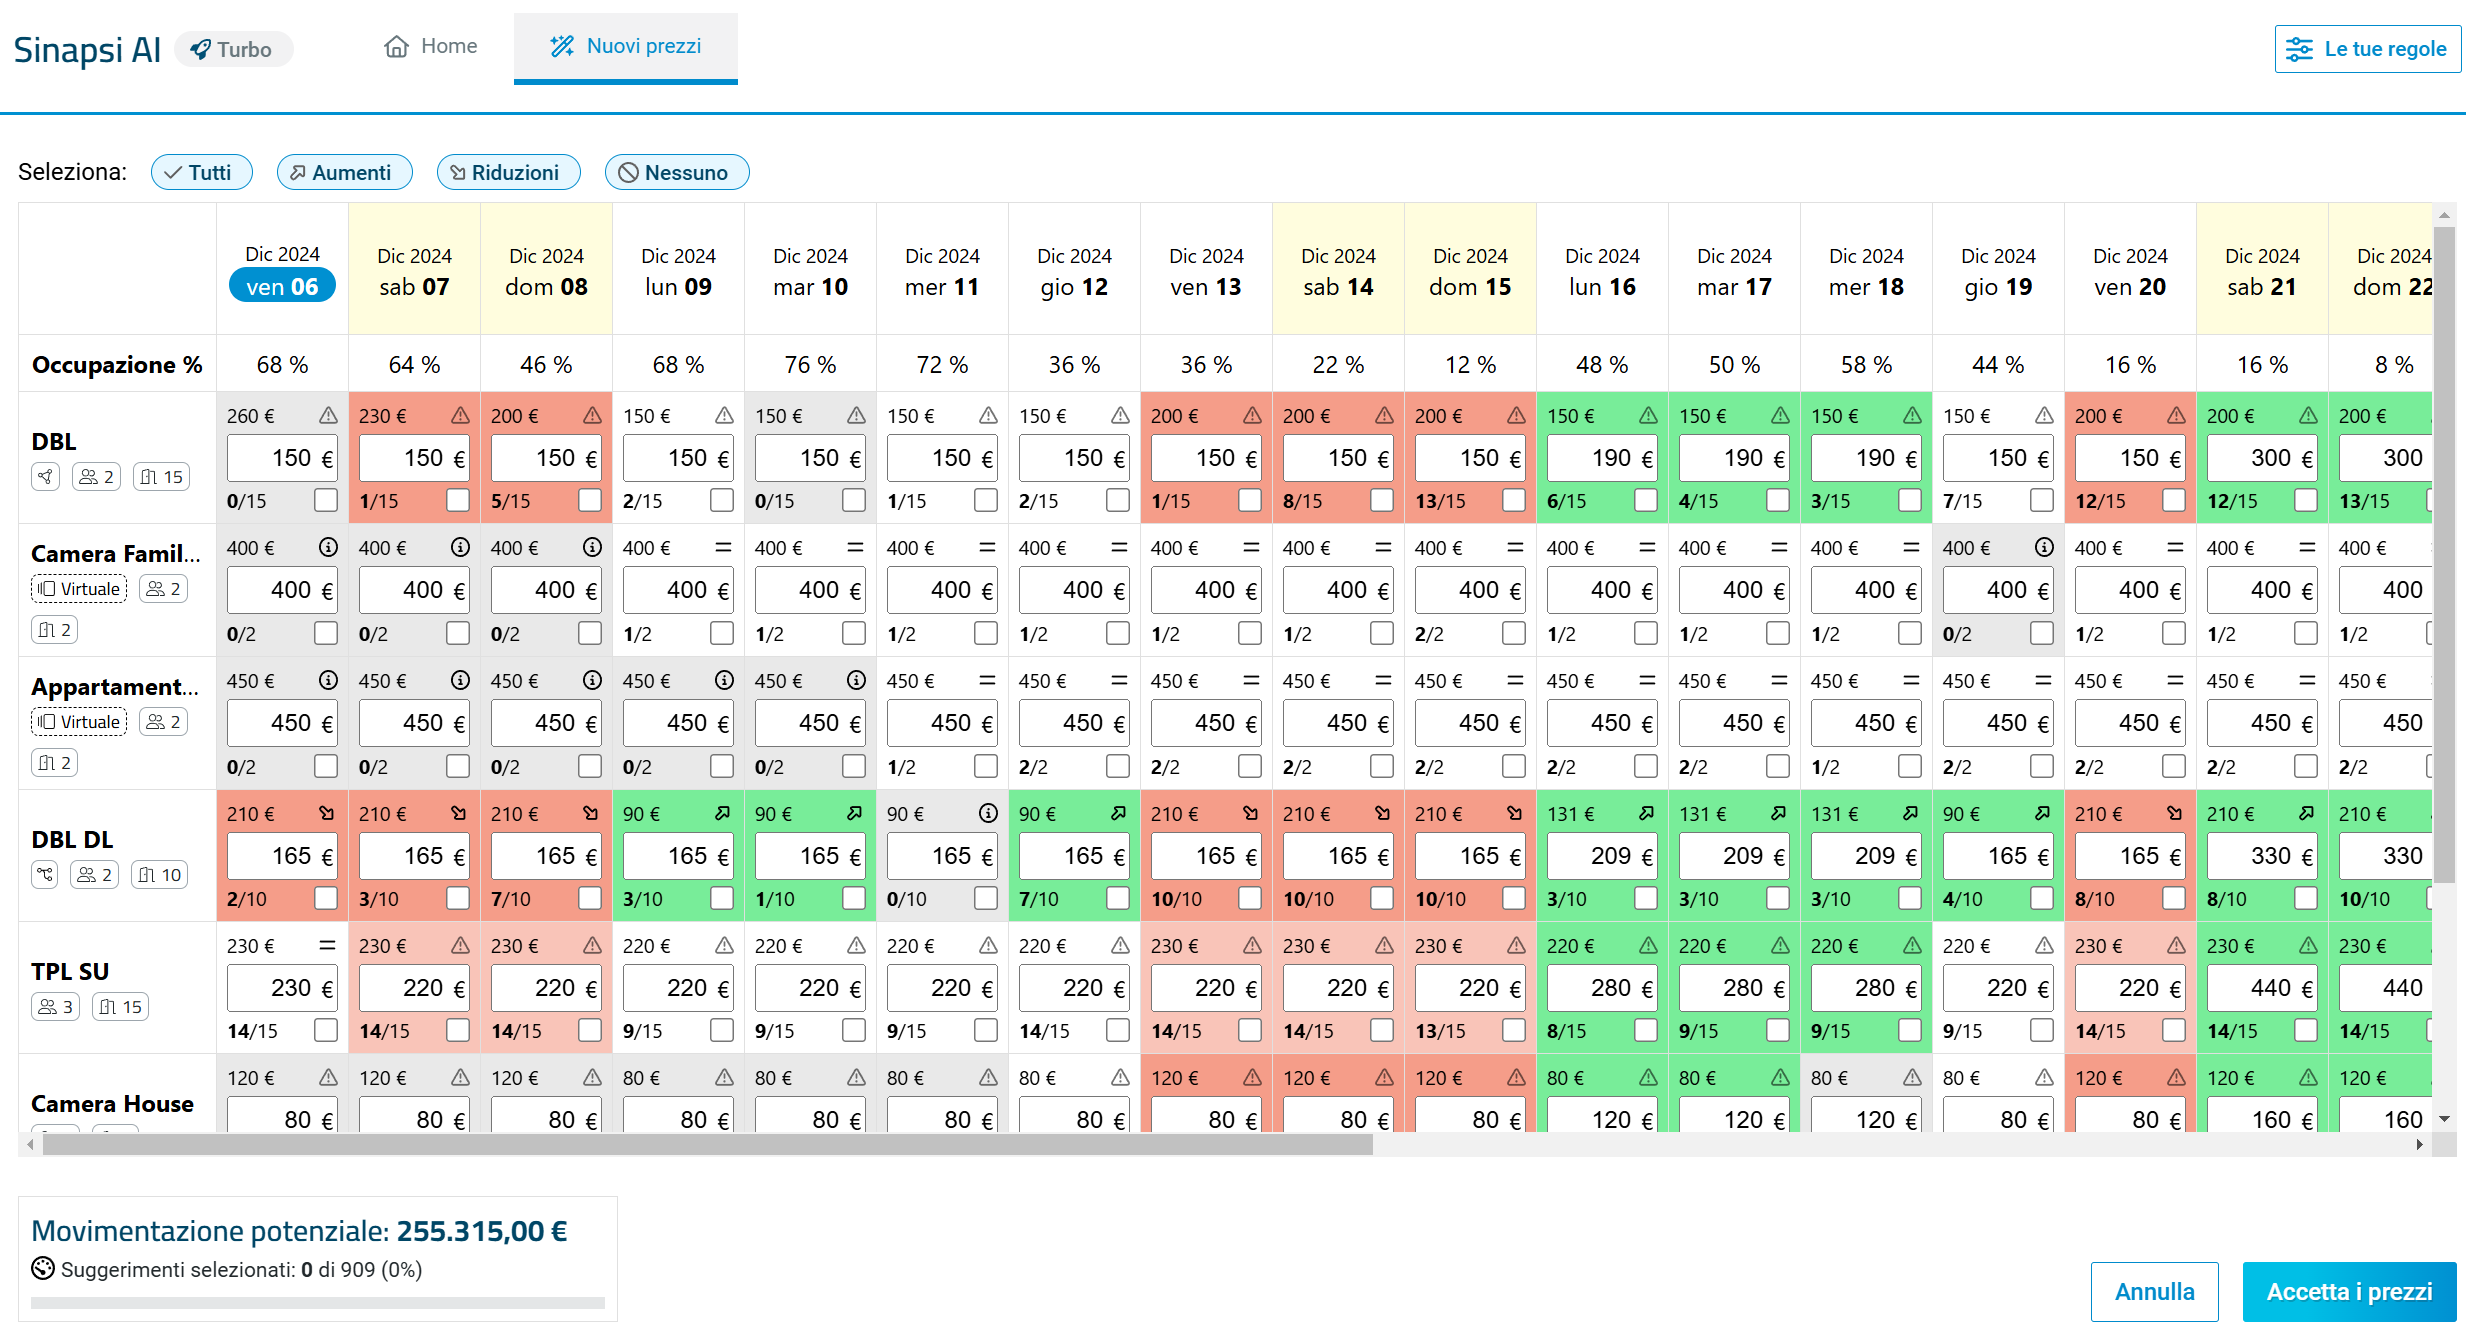
Task: Click the channel icon under the DBL room name
Action: click(x=46, y=477)
